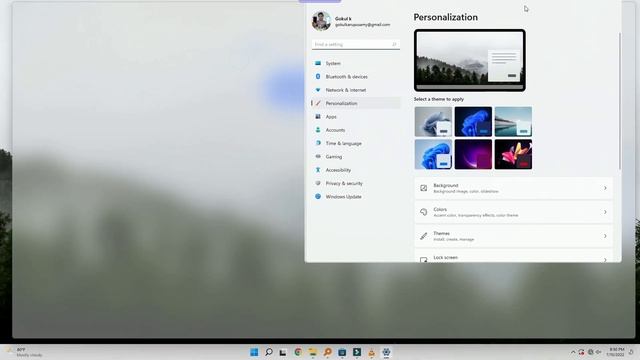Go to Accounts settings
Screen dimensions: 640x360
tap(356, 130)
